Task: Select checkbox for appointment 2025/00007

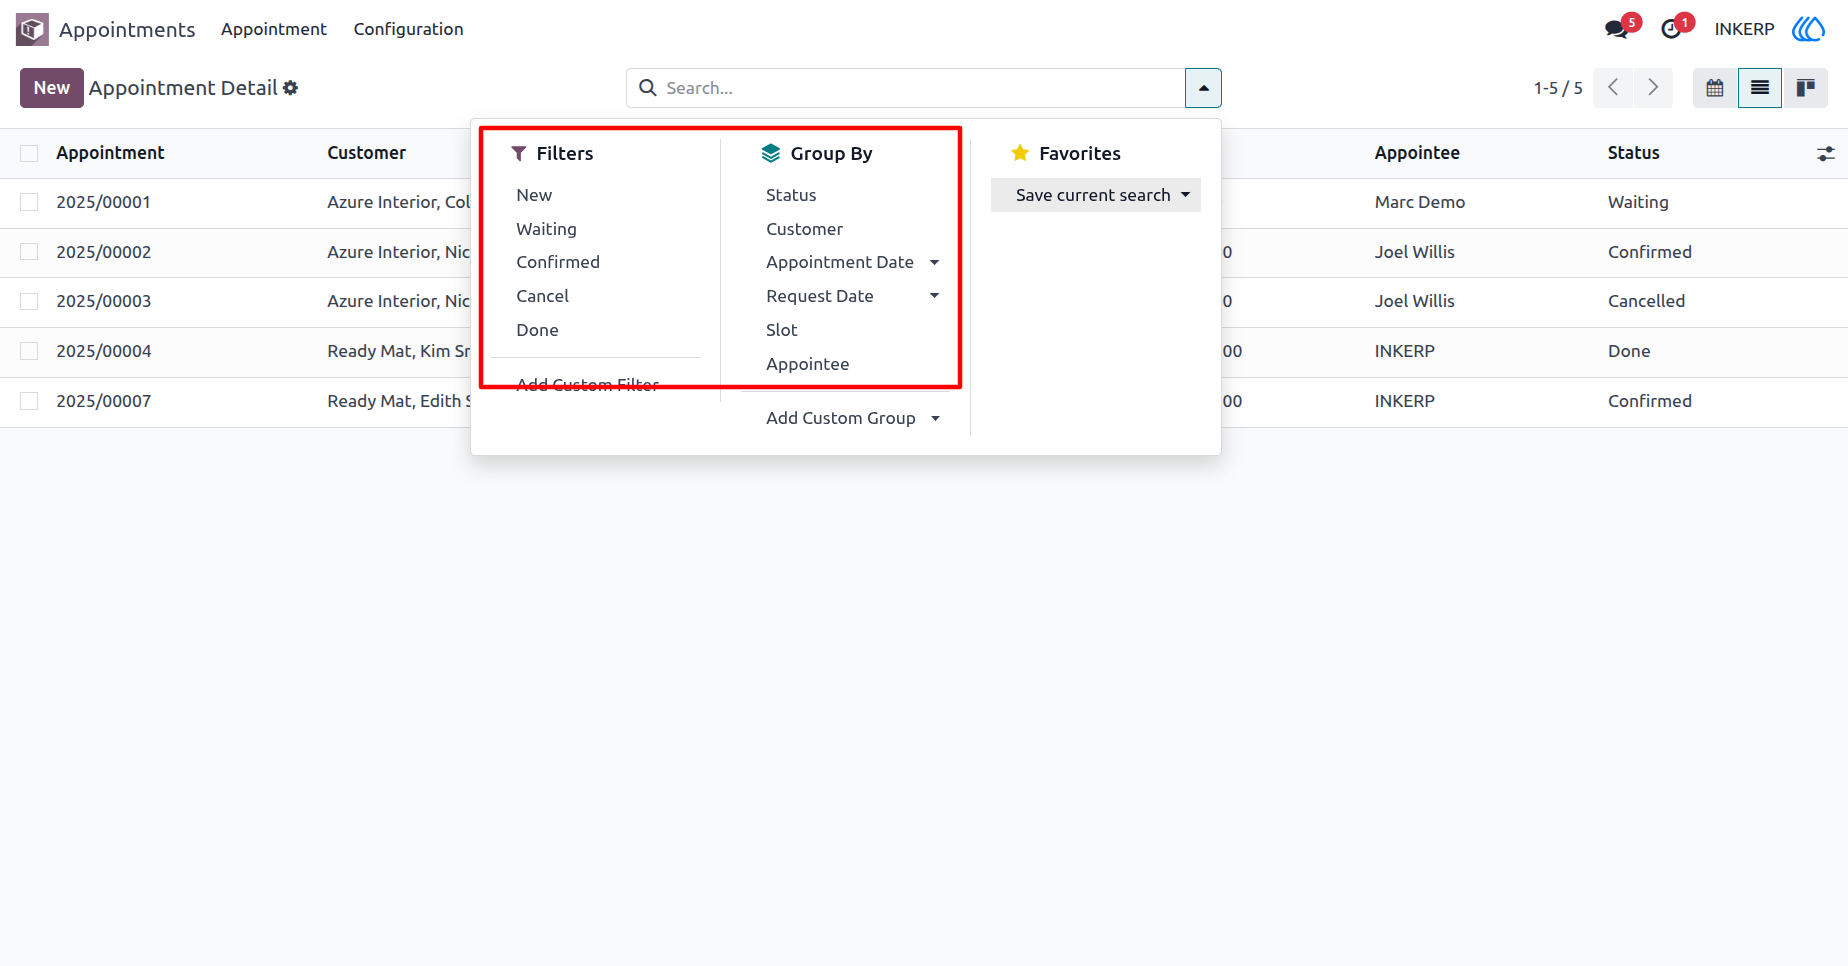Action: (29, 401)
